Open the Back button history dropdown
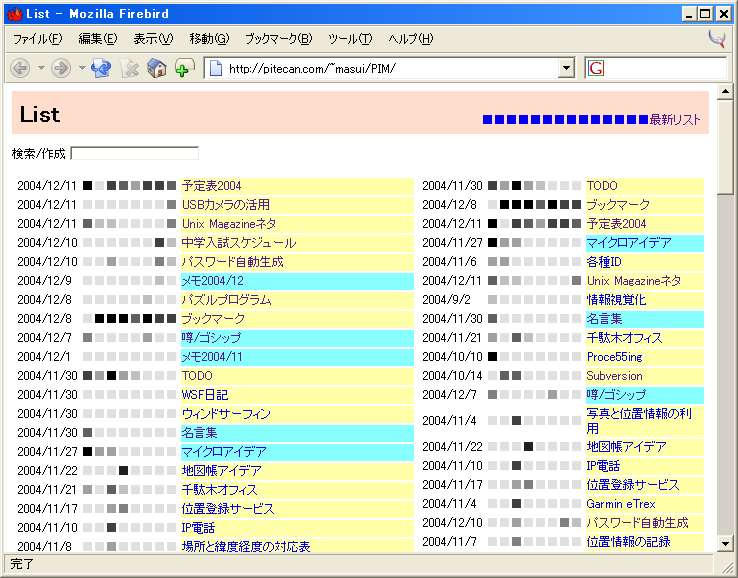The height and width of the screenshot is (578, 738). click(41, 69)
